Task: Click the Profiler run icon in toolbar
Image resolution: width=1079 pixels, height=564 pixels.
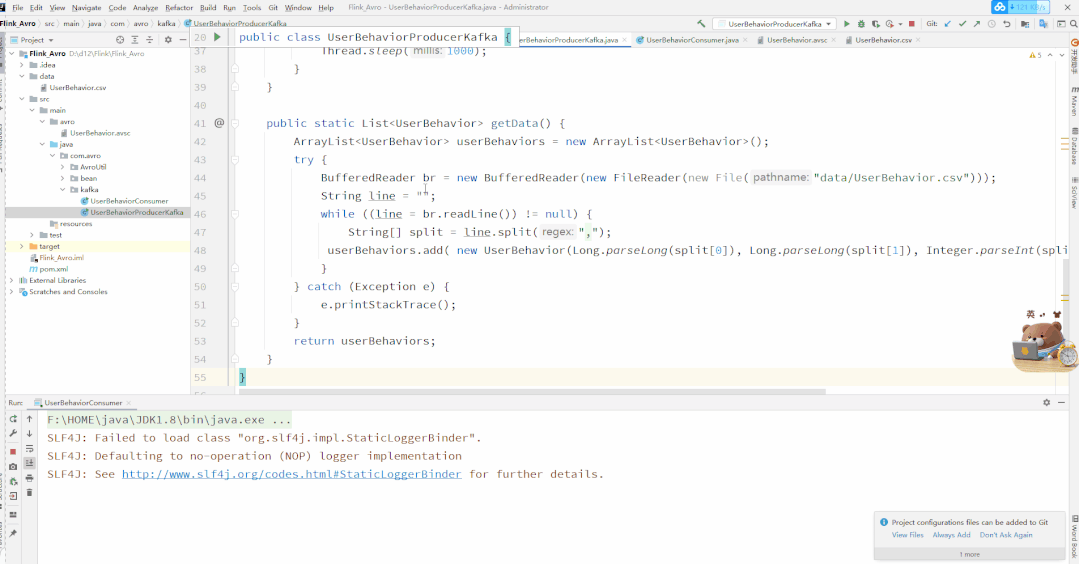Action: pos(890,23)
